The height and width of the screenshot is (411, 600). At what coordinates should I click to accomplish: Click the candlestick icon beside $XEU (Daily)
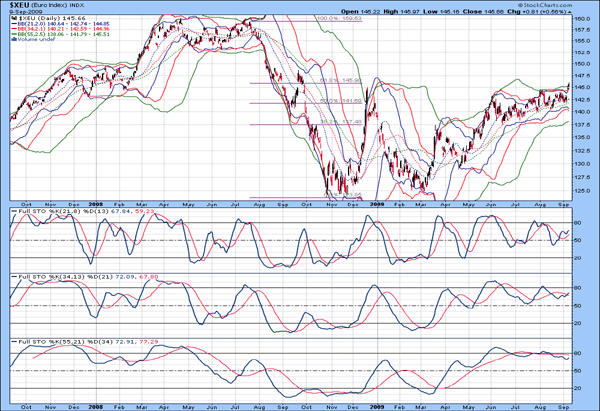tap(12, 19)
